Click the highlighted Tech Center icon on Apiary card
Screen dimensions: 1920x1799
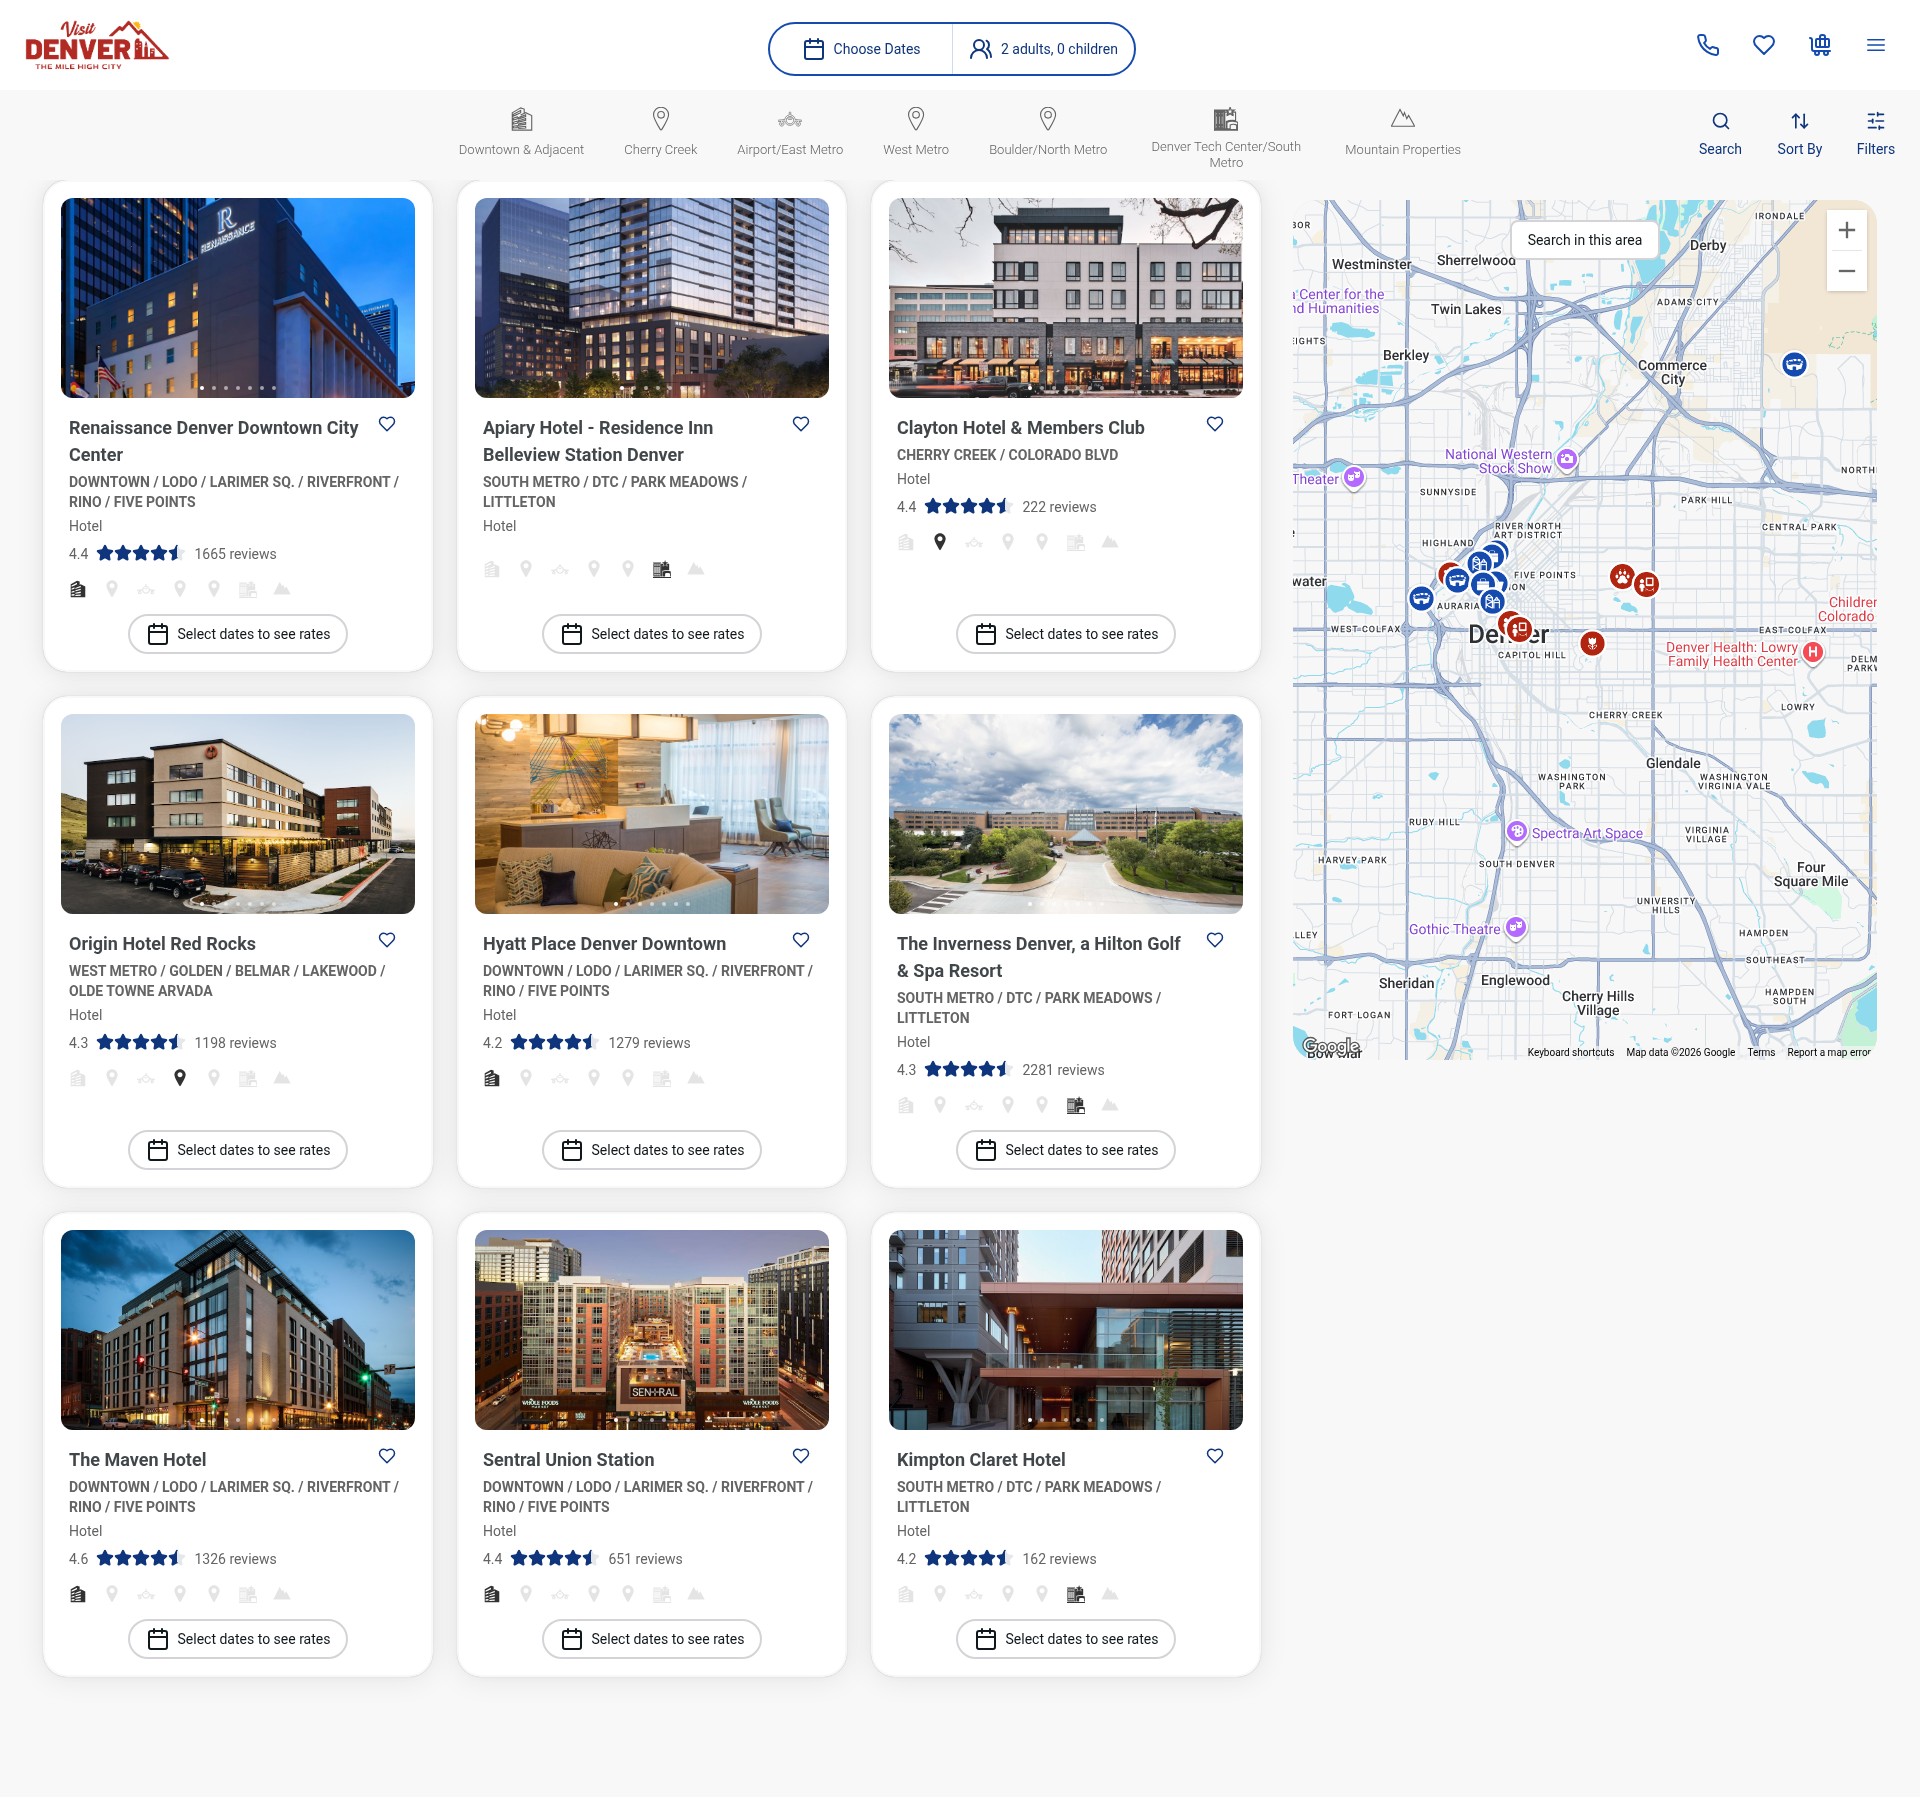coord(662,569)
